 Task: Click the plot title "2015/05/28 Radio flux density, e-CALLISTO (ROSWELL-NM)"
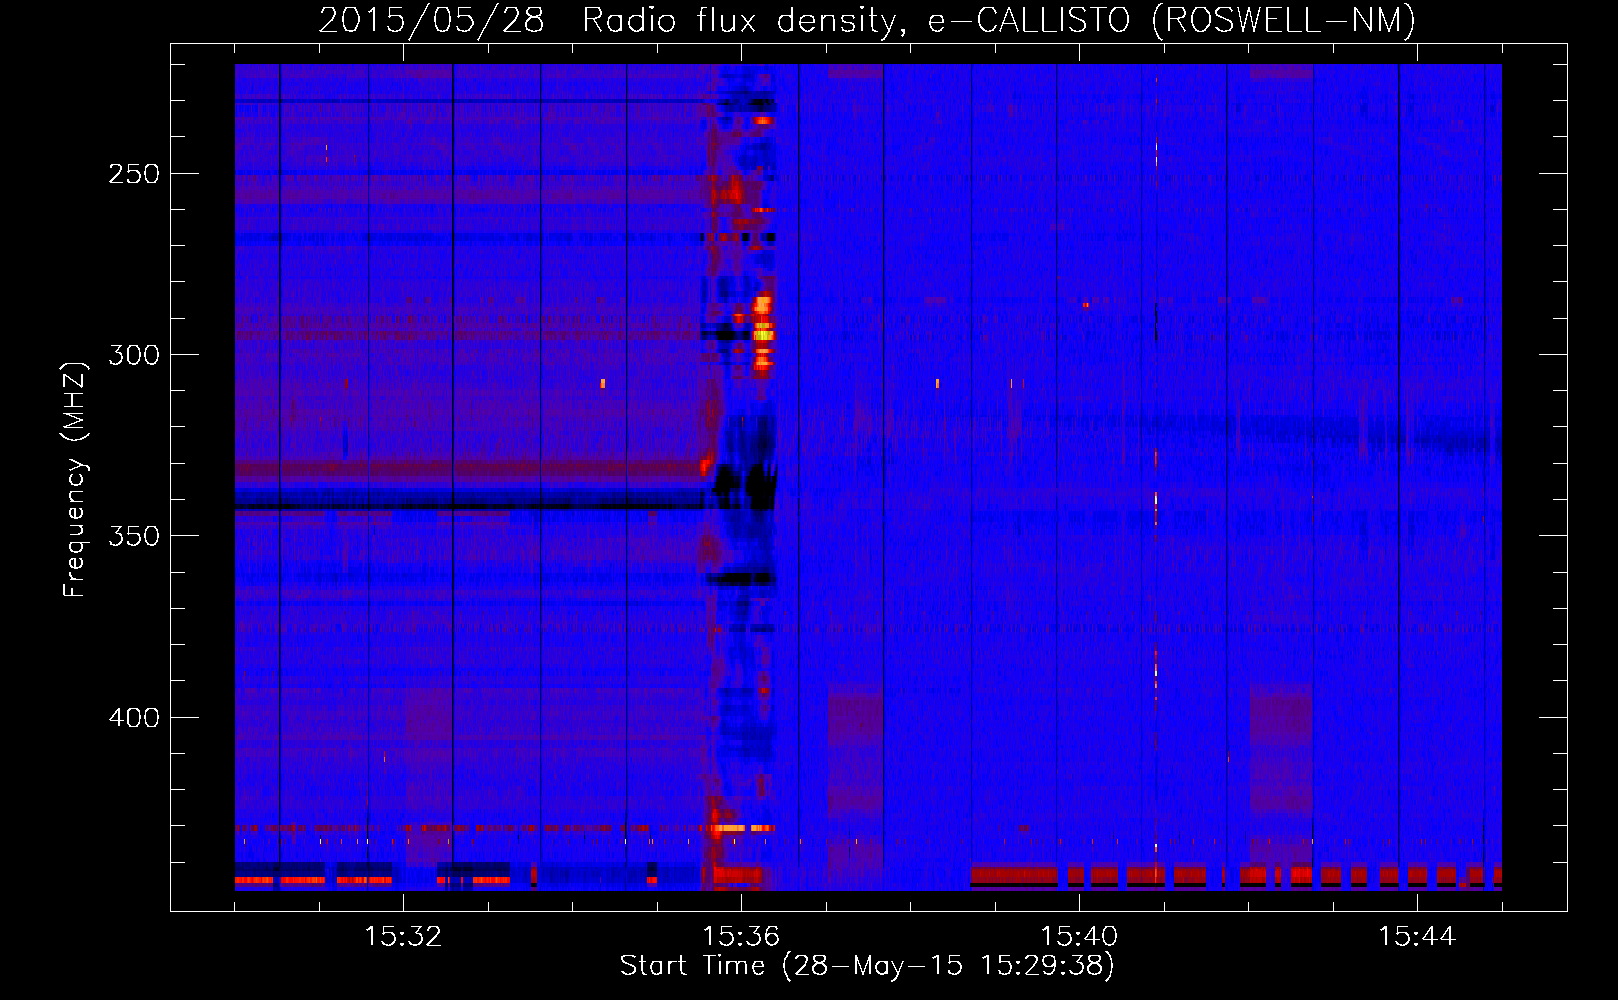pyautogui.click(x=867, y=20)
